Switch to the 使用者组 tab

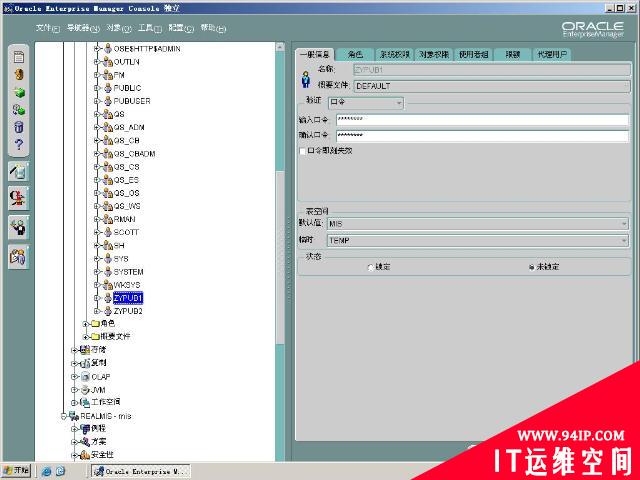click(473, 54)
